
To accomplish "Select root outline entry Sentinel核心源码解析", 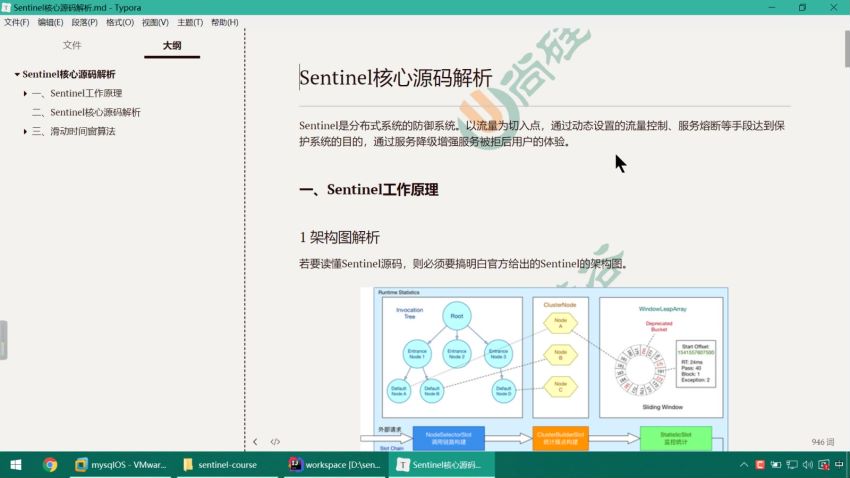I will [69, 74].
